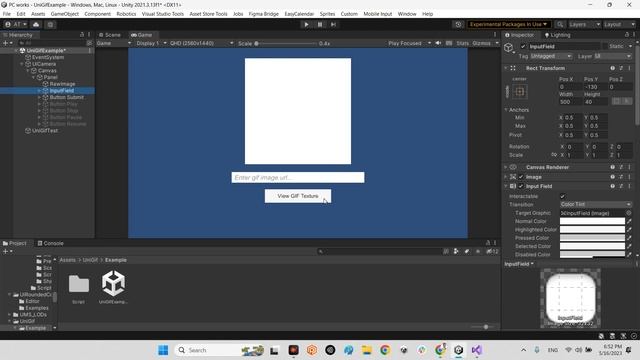The height and width of the screenshot is (360, 640).
Task: Open Visual Studio from taskbar
Action: 476,350
